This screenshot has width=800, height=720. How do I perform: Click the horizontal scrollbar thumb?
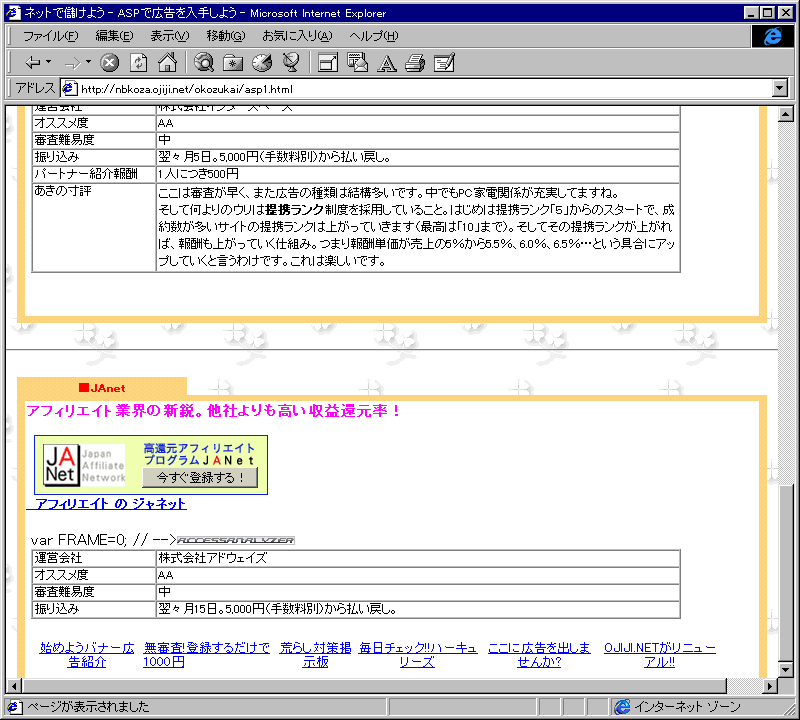[374, 686]
